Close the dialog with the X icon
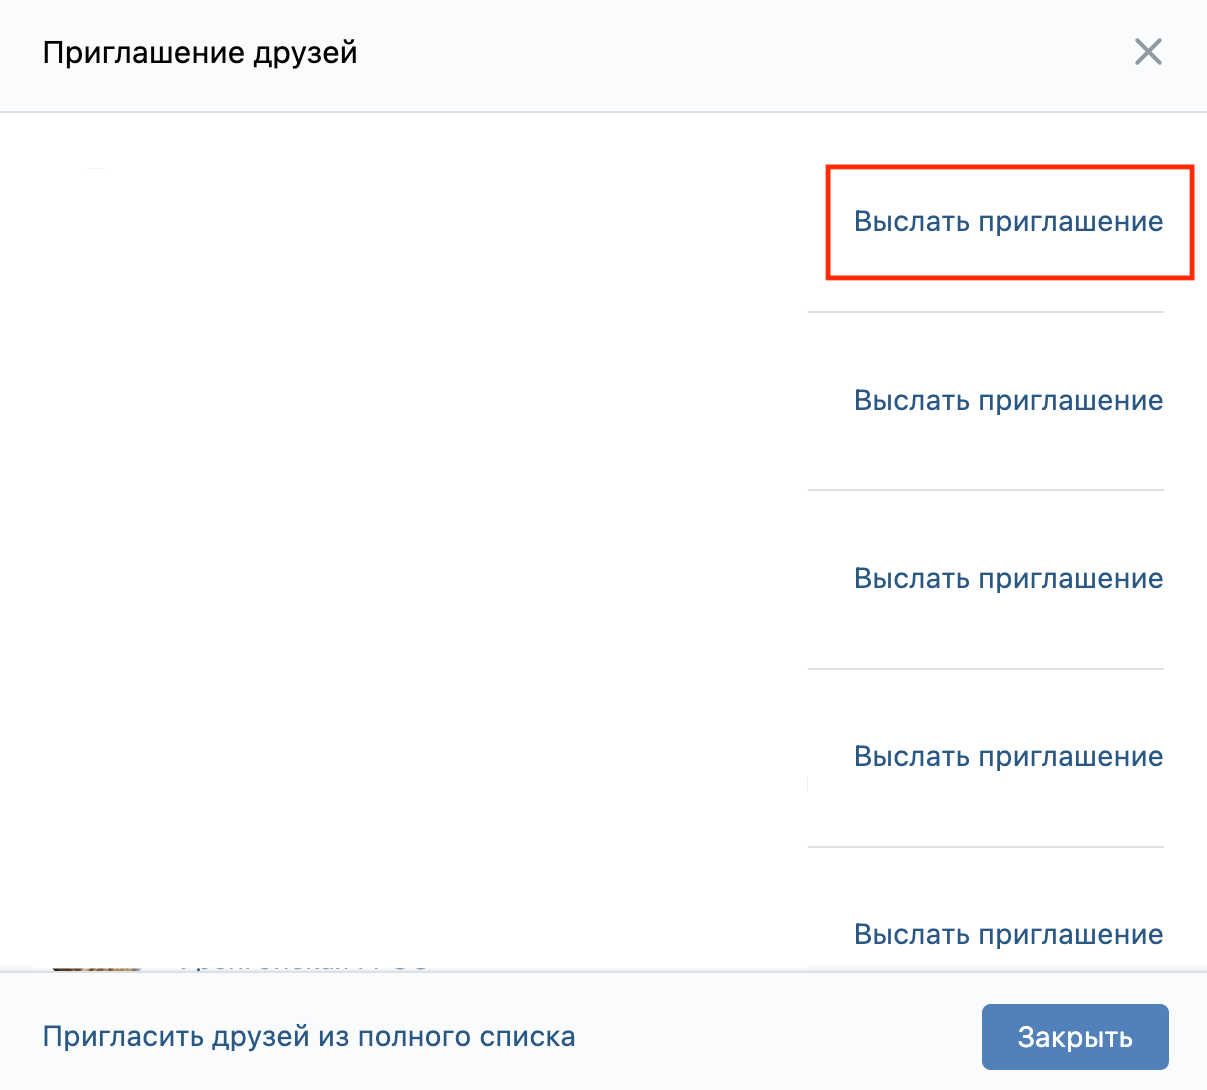The image size is (1207, 1090). coord(1148,52)
